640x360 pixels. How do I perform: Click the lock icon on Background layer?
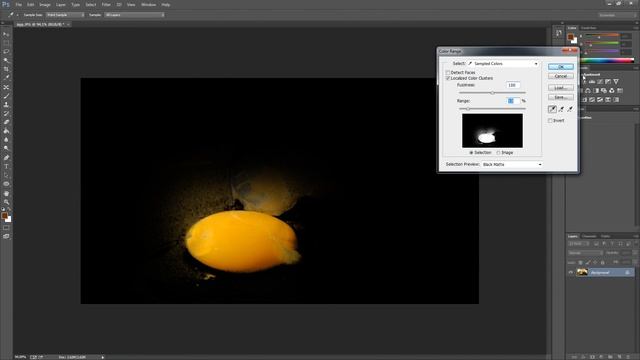(627, 272)
